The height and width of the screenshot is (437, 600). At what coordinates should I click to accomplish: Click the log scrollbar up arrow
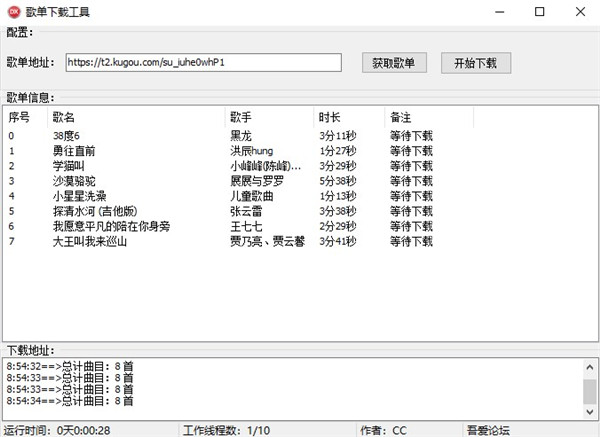tap(590, 367)
